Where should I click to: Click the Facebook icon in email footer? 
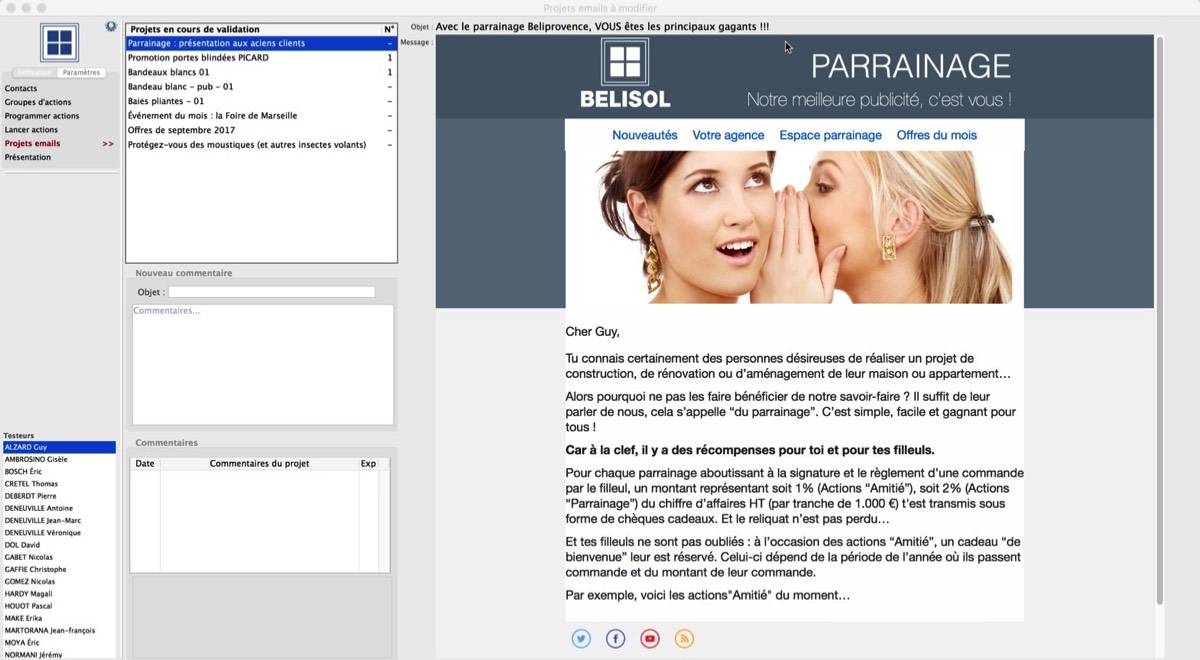coord(616,639)
